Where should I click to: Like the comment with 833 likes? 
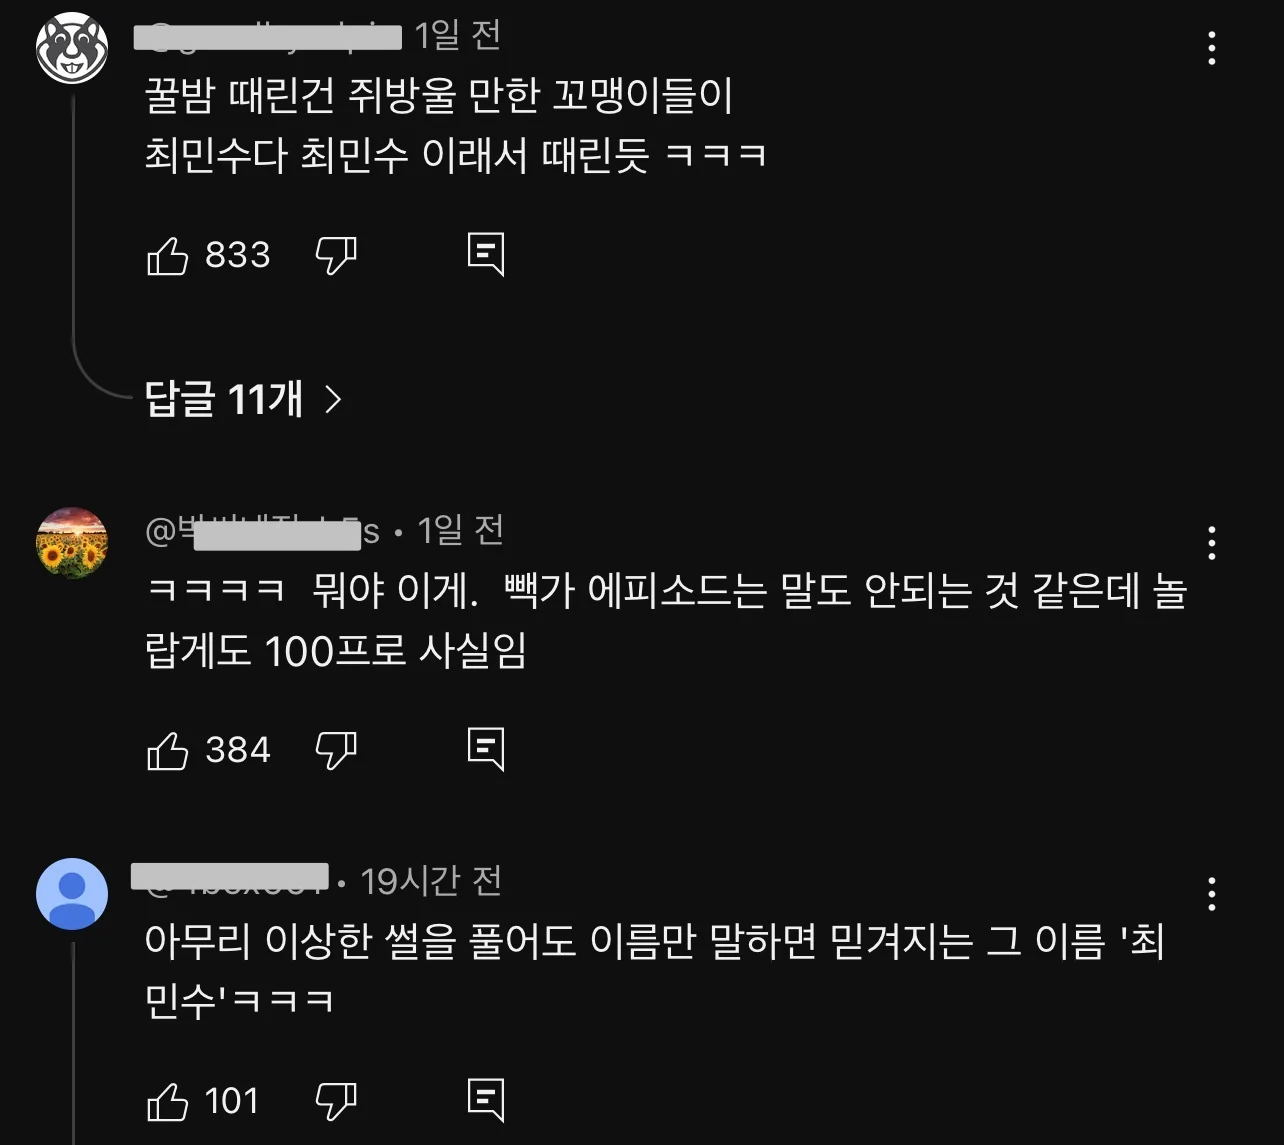pyautogui.click(x=168, y=256)
